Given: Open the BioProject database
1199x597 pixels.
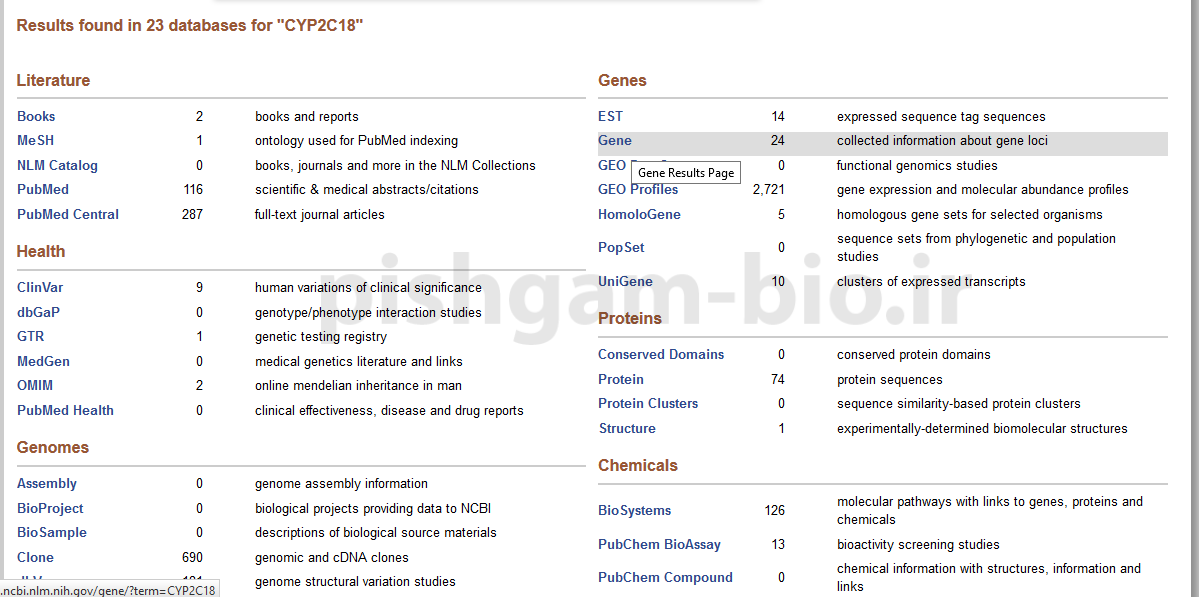Looking at the screenshot, I should (x=50, y=509).
